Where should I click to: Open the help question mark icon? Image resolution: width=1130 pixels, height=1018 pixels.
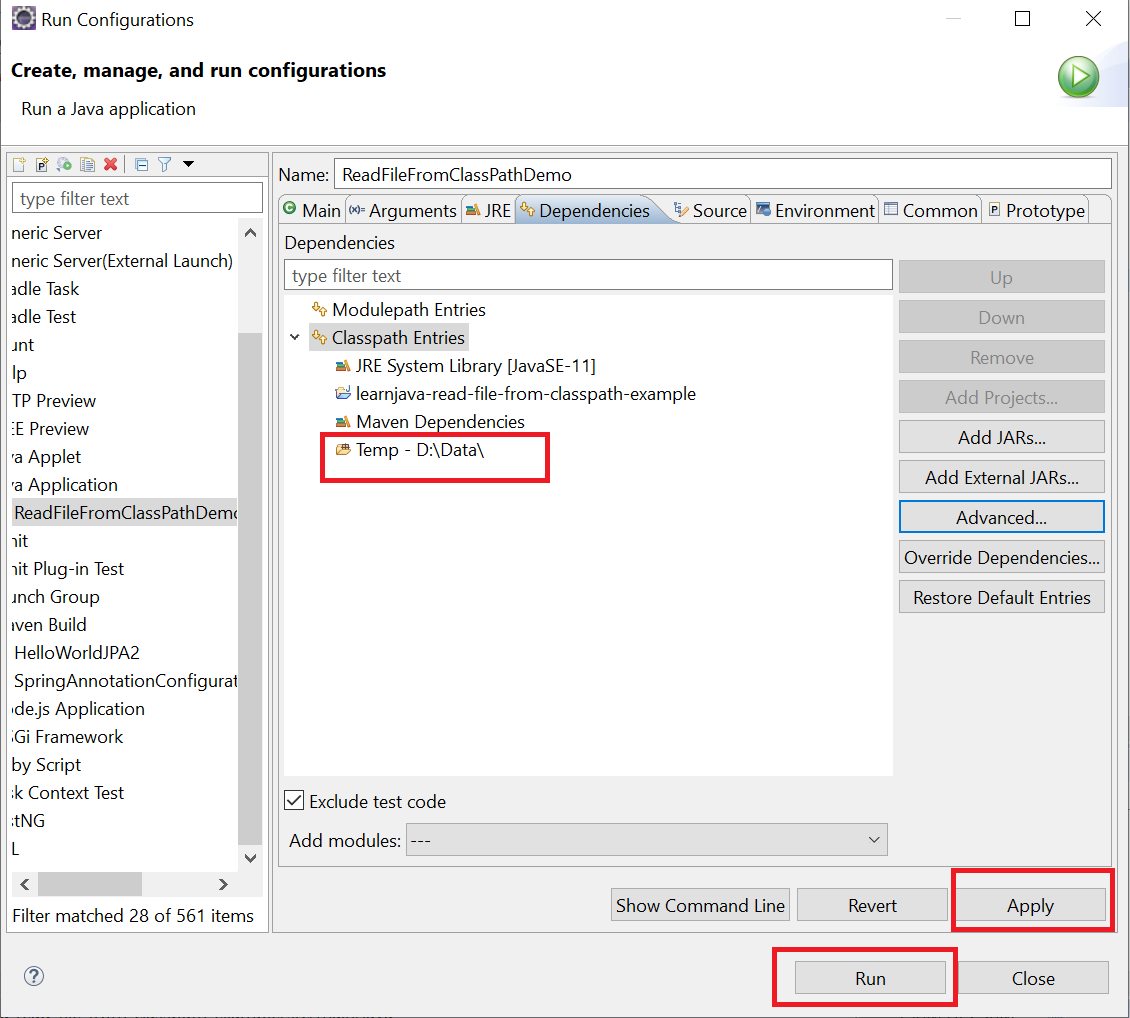coord(34,977)
